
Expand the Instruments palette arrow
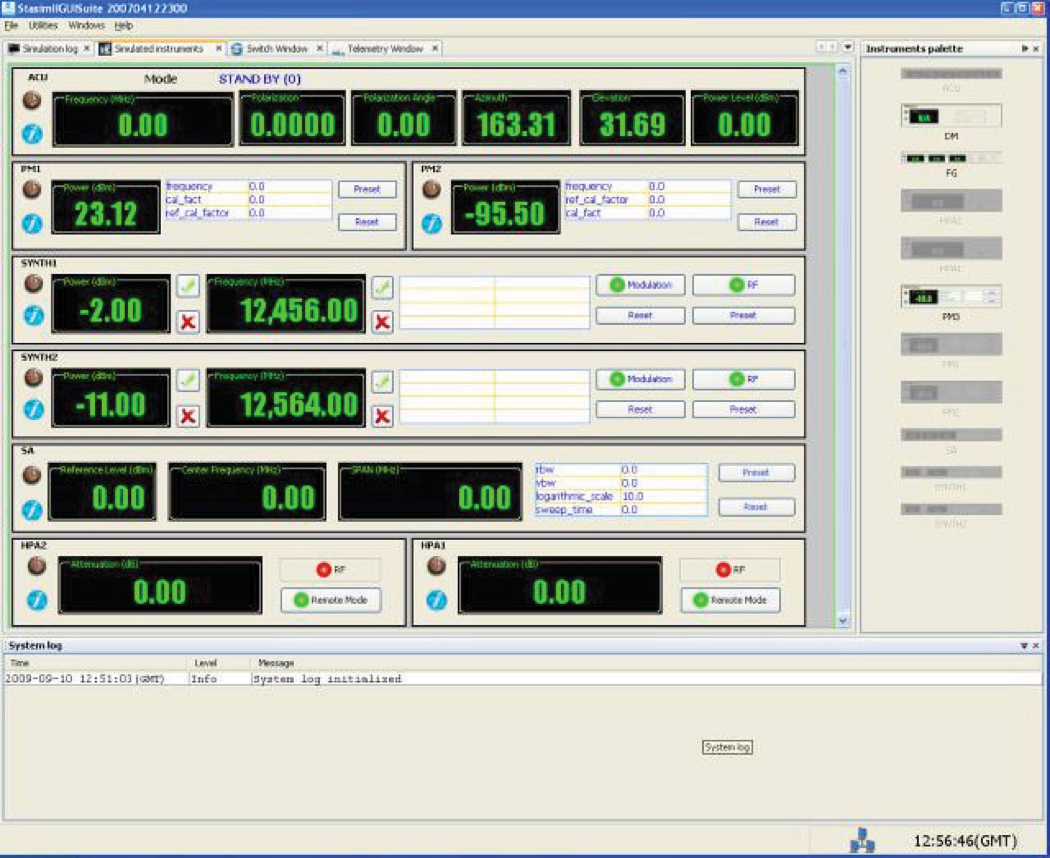click(1025, 49)
